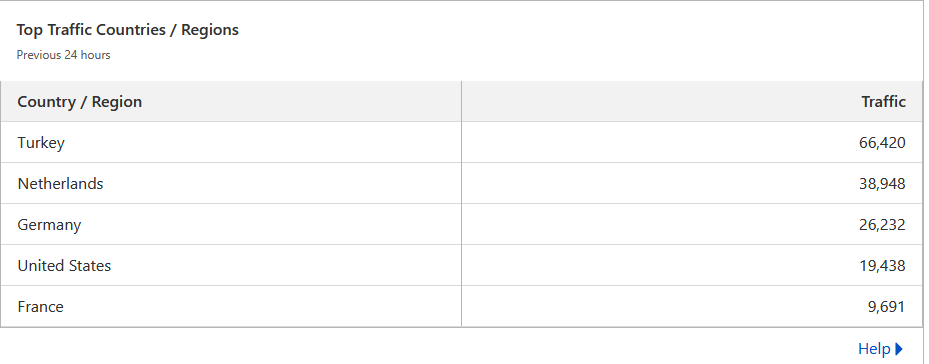Click Netherlands traffic value 38,948
929x364 pixels.
coord(882,184)
